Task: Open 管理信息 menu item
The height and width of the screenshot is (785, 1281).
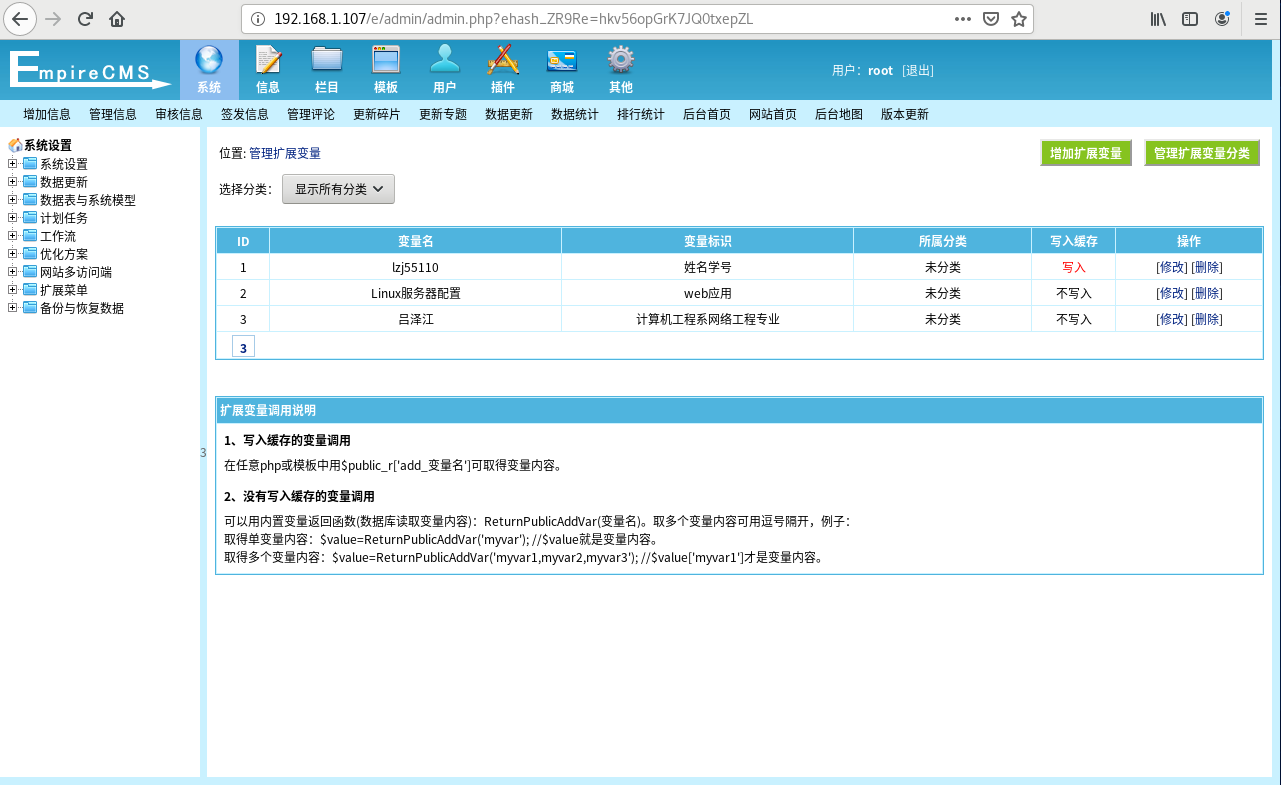Action: (x=113, y=114)
